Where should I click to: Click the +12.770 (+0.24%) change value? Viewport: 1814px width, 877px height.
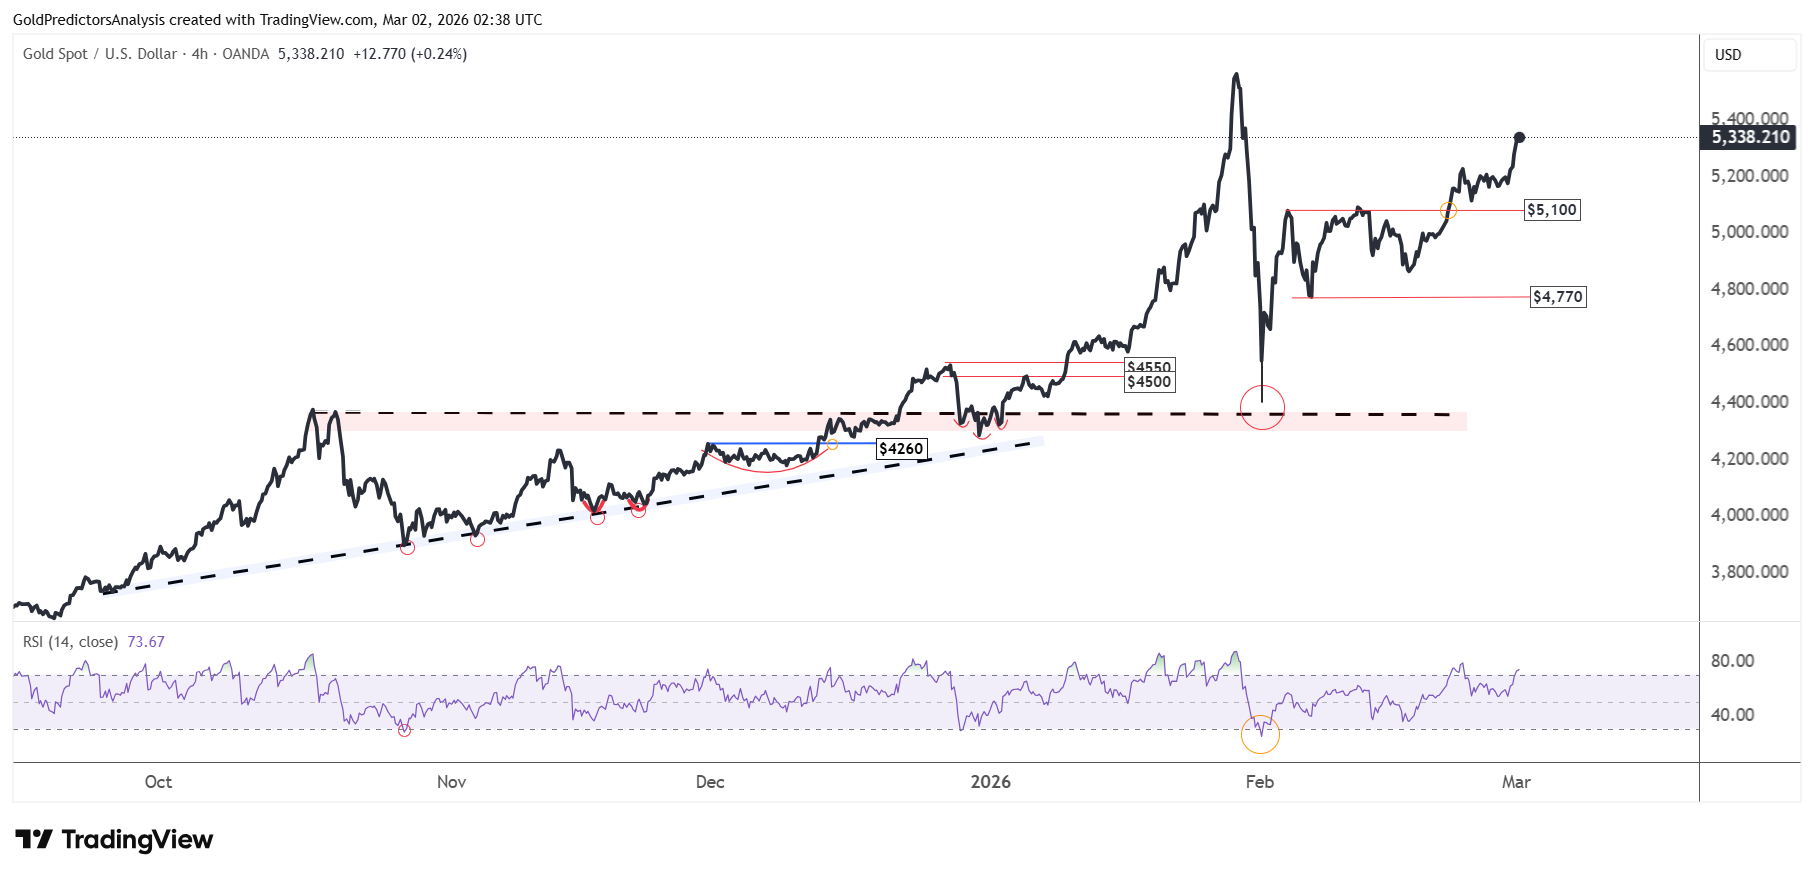click(x=410, y=54)
